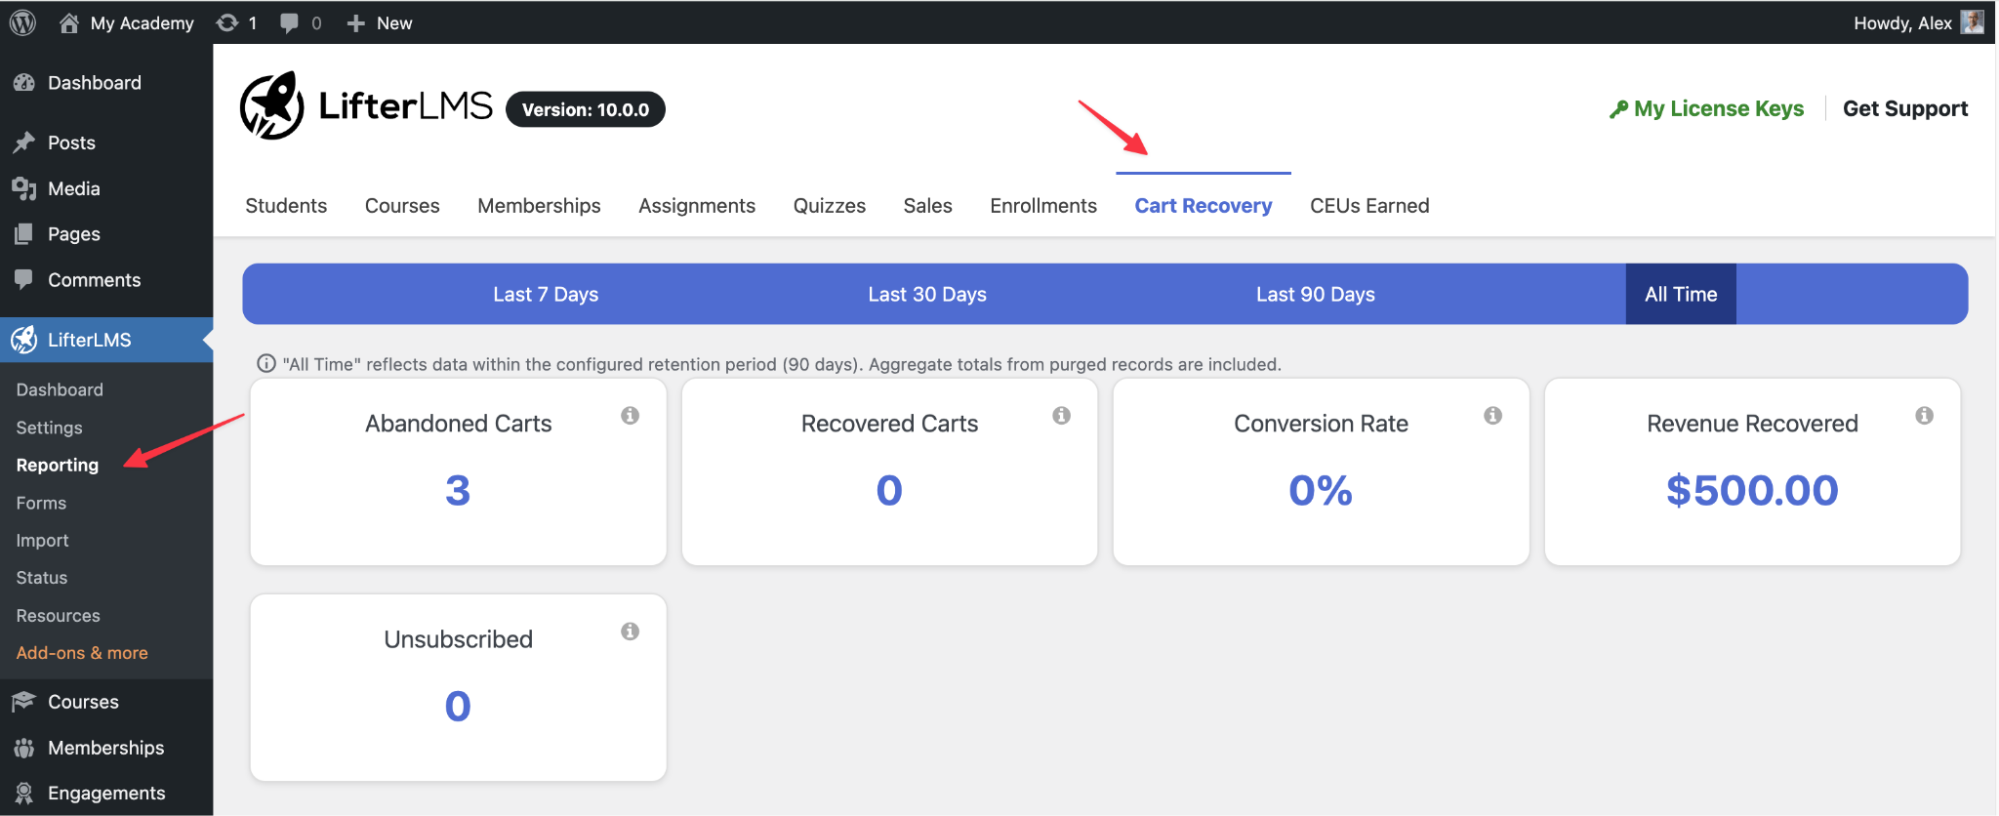Open the comments bubble icon in admin bar
Viewport: 1999px width, 816px height.
pyautogui.click(x=289, y=23)
